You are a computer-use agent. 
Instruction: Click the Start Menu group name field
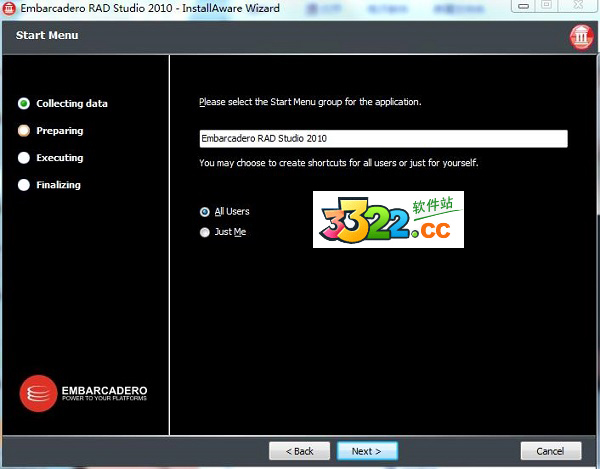[383, 138]
